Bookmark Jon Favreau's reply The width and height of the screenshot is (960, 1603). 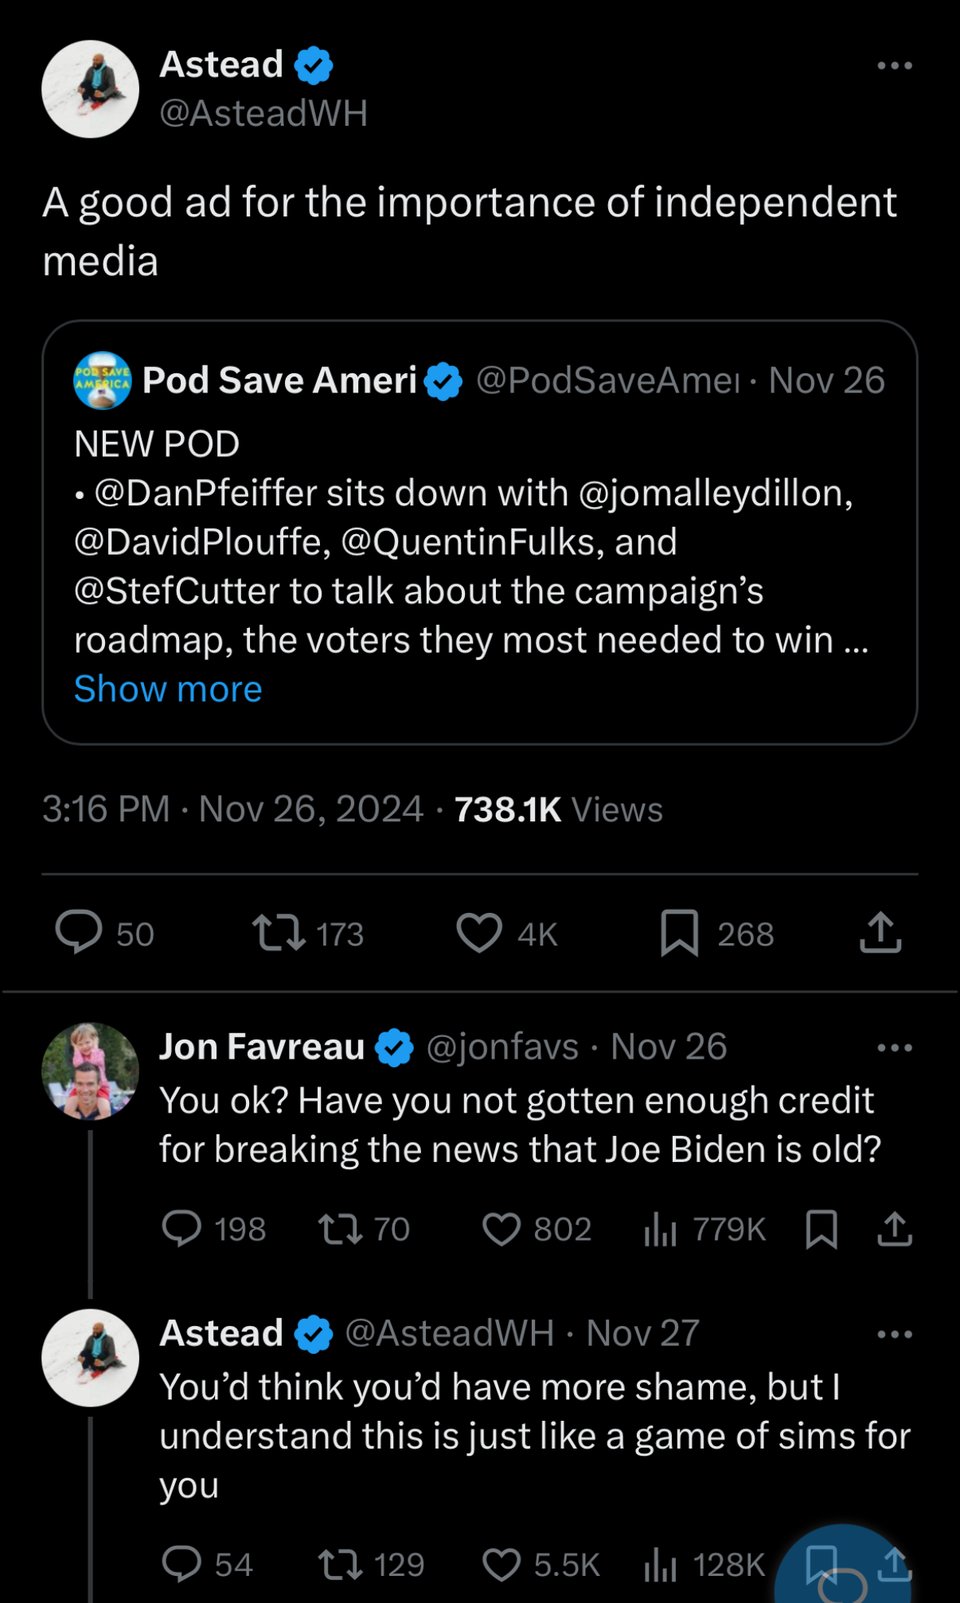pyautogui.click(x=821, y=1228)
